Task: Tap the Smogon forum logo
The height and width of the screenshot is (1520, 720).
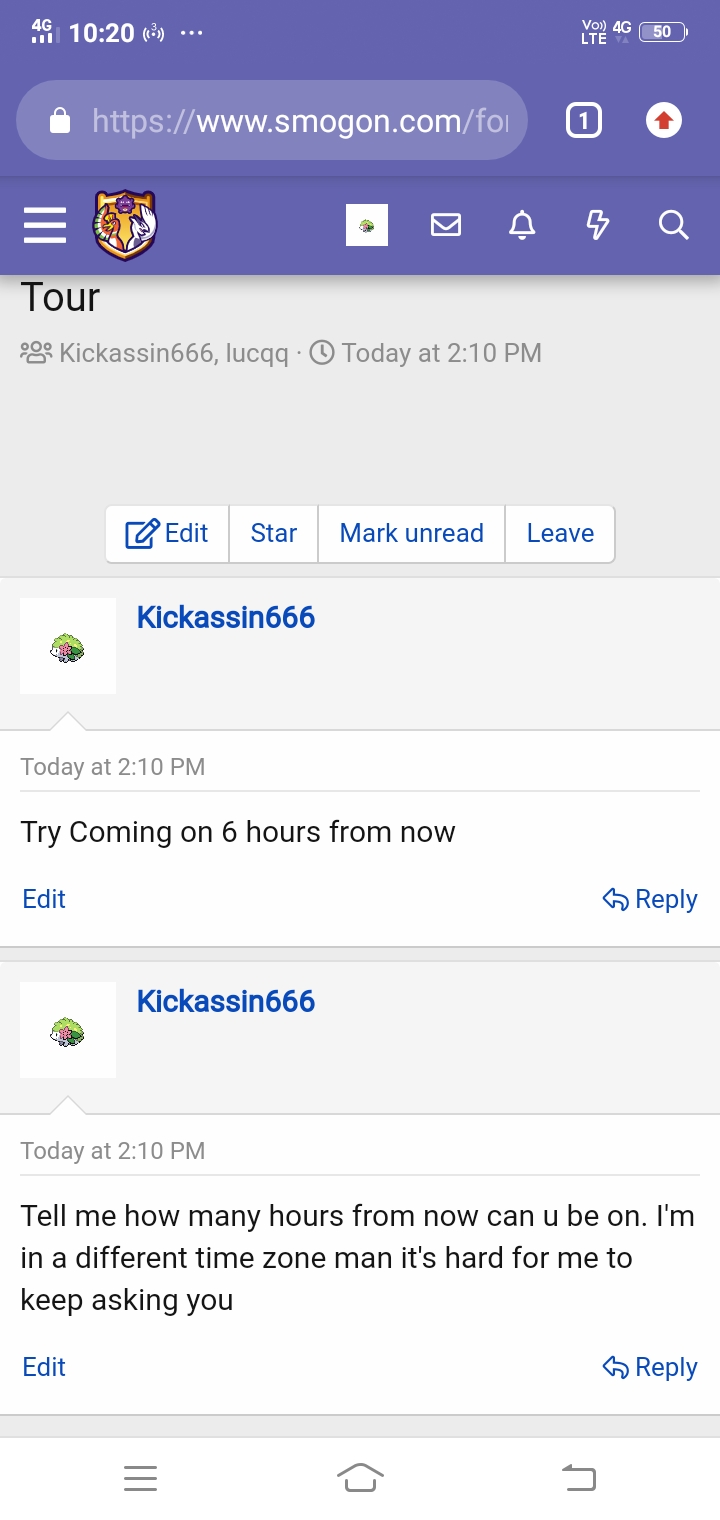Action: point(125,226)
